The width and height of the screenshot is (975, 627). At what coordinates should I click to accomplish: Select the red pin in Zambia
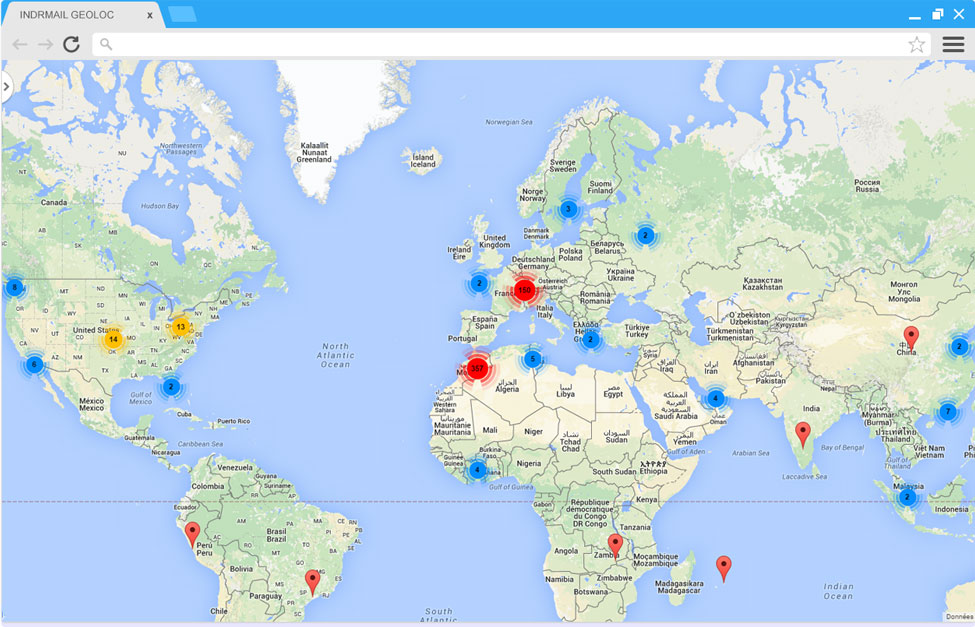[615, 547]
